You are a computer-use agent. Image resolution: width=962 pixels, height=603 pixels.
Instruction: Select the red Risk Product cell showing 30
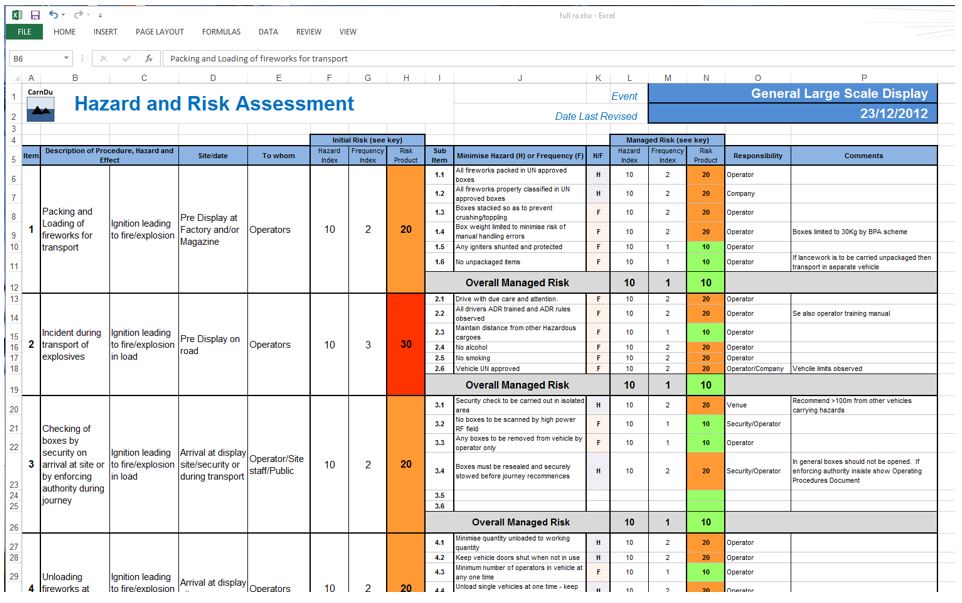(405, 344)
